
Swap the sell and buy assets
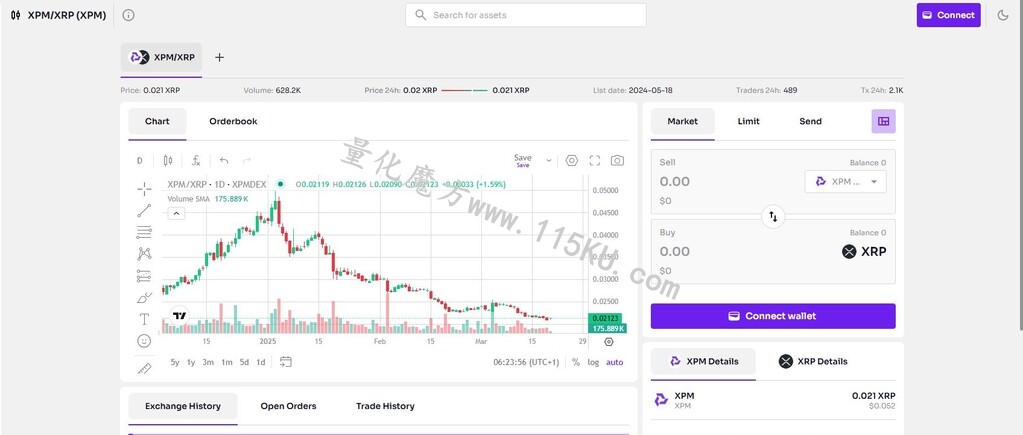773,217
